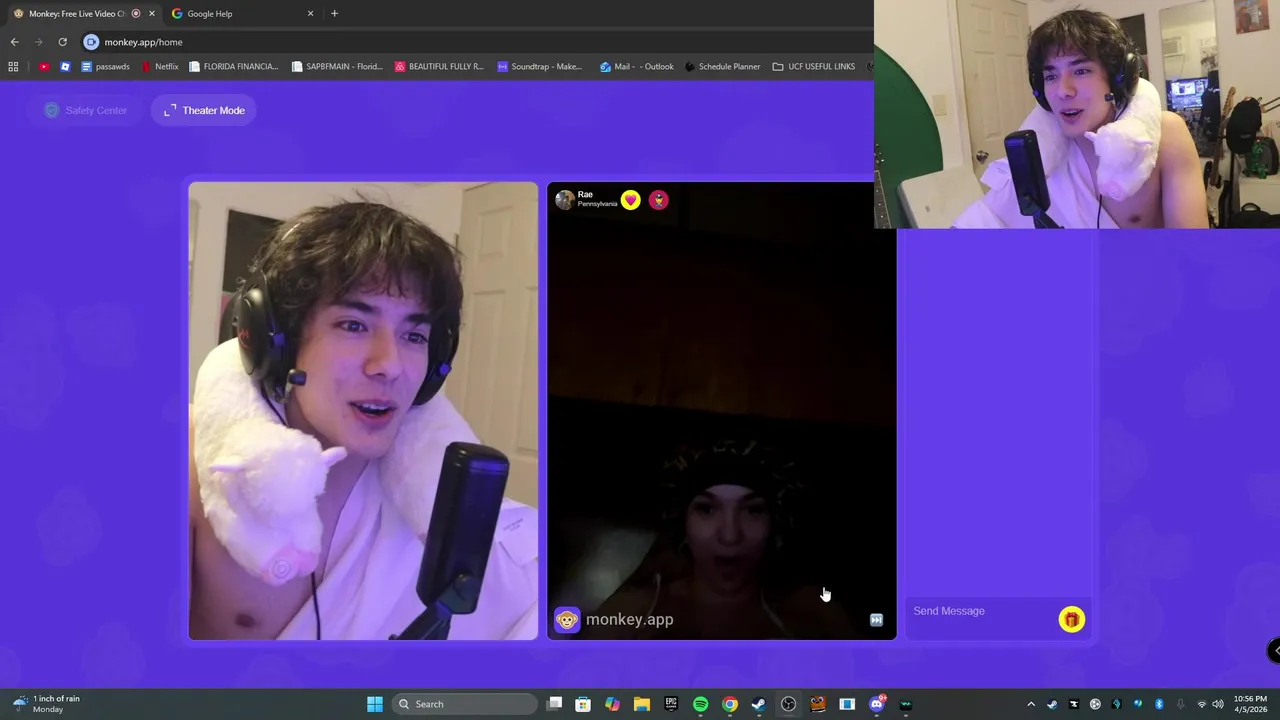Show hidden system tray icons

click(x=1031, y=704)
